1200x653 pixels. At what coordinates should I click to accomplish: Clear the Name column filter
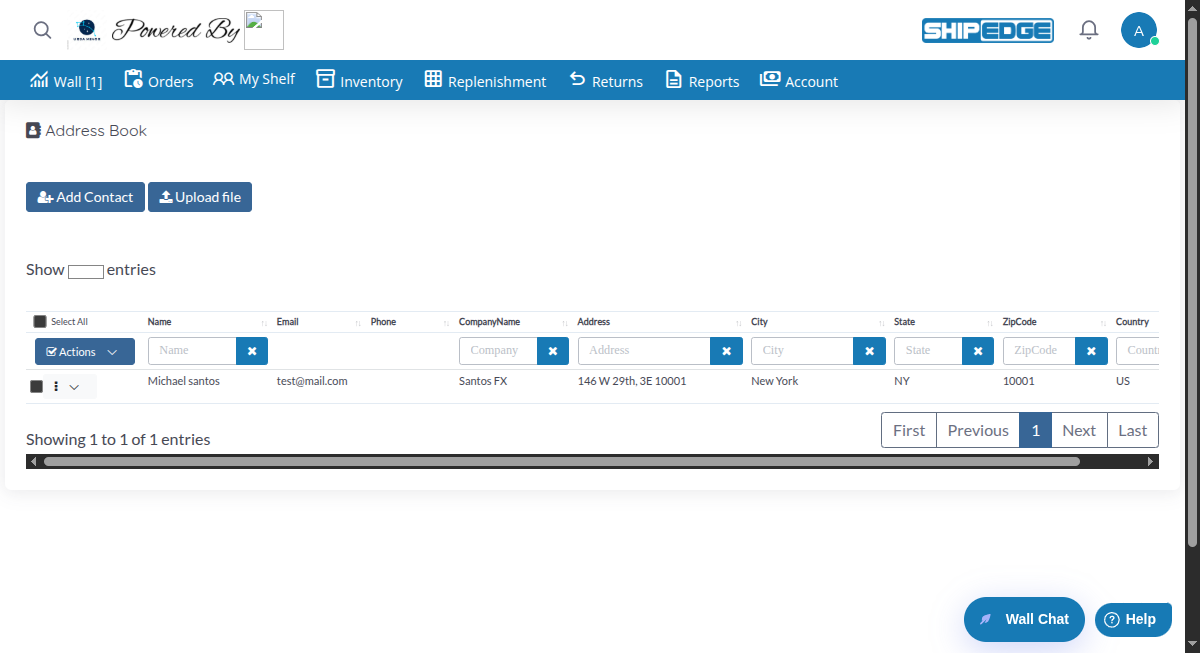(251, 350)
